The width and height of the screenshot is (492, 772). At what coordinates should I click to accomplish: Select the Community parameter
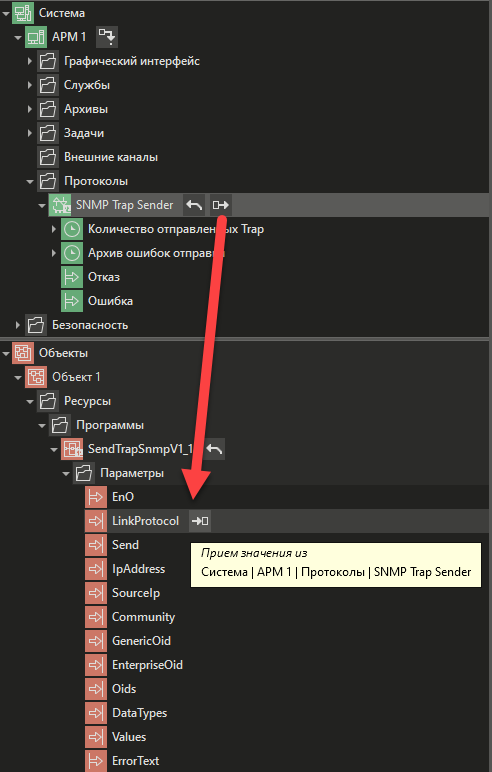click(143, 617)
